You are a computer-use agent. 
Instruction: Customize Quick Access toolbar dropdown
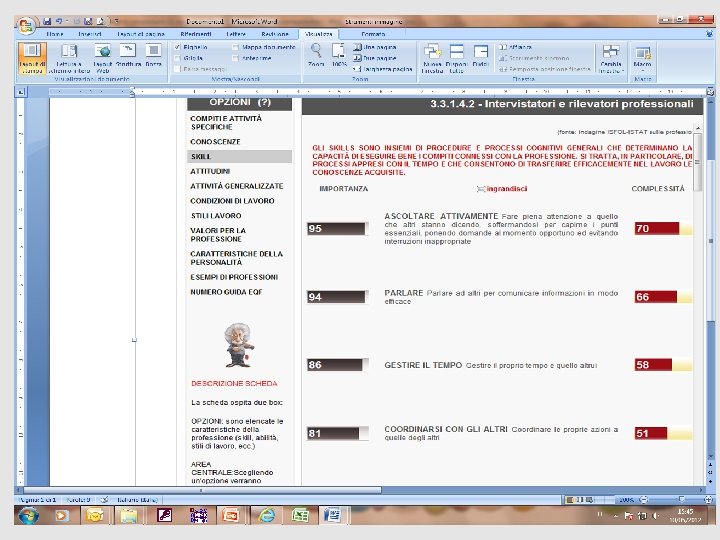(x=117, y=21)
